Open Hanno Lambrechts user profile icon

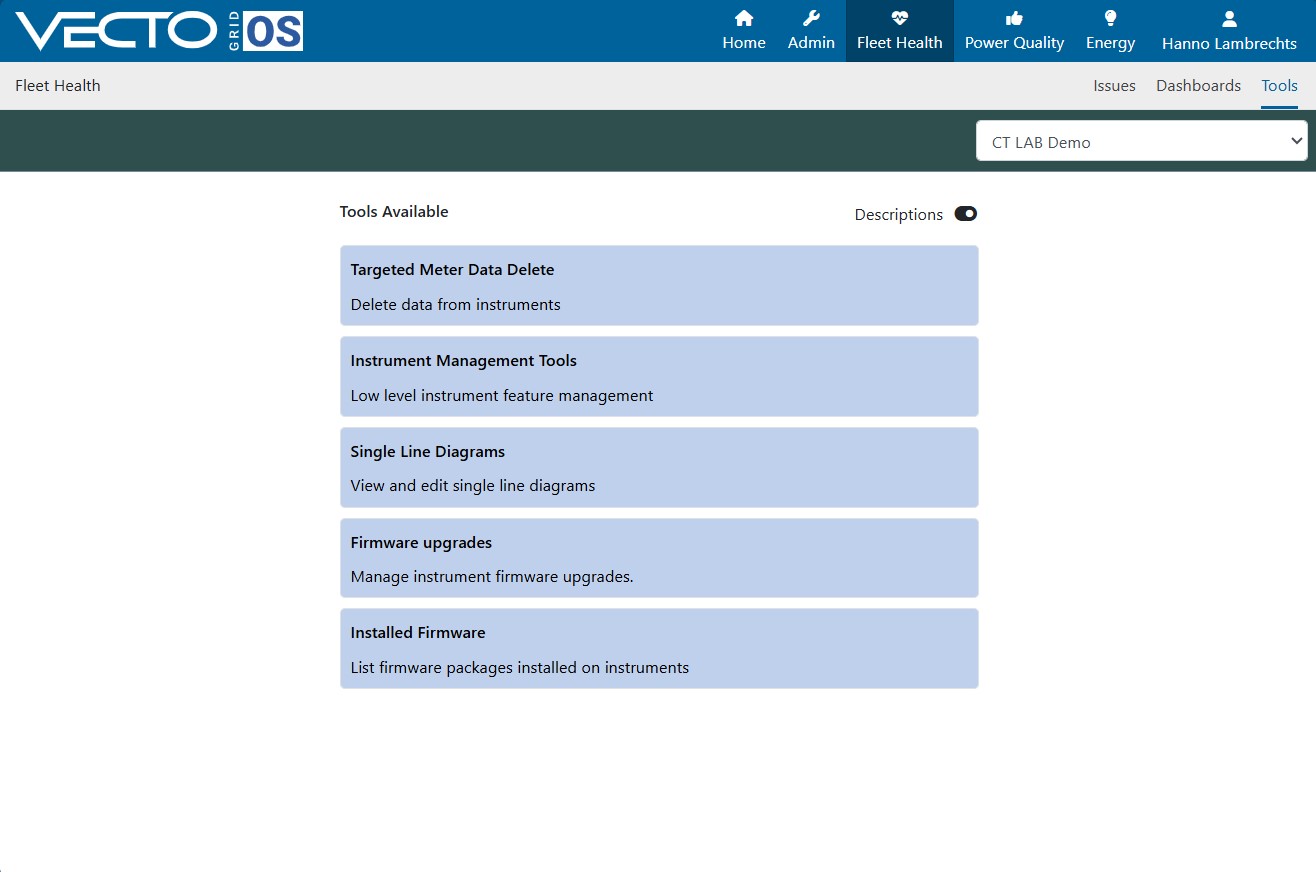pos(1230,18)
